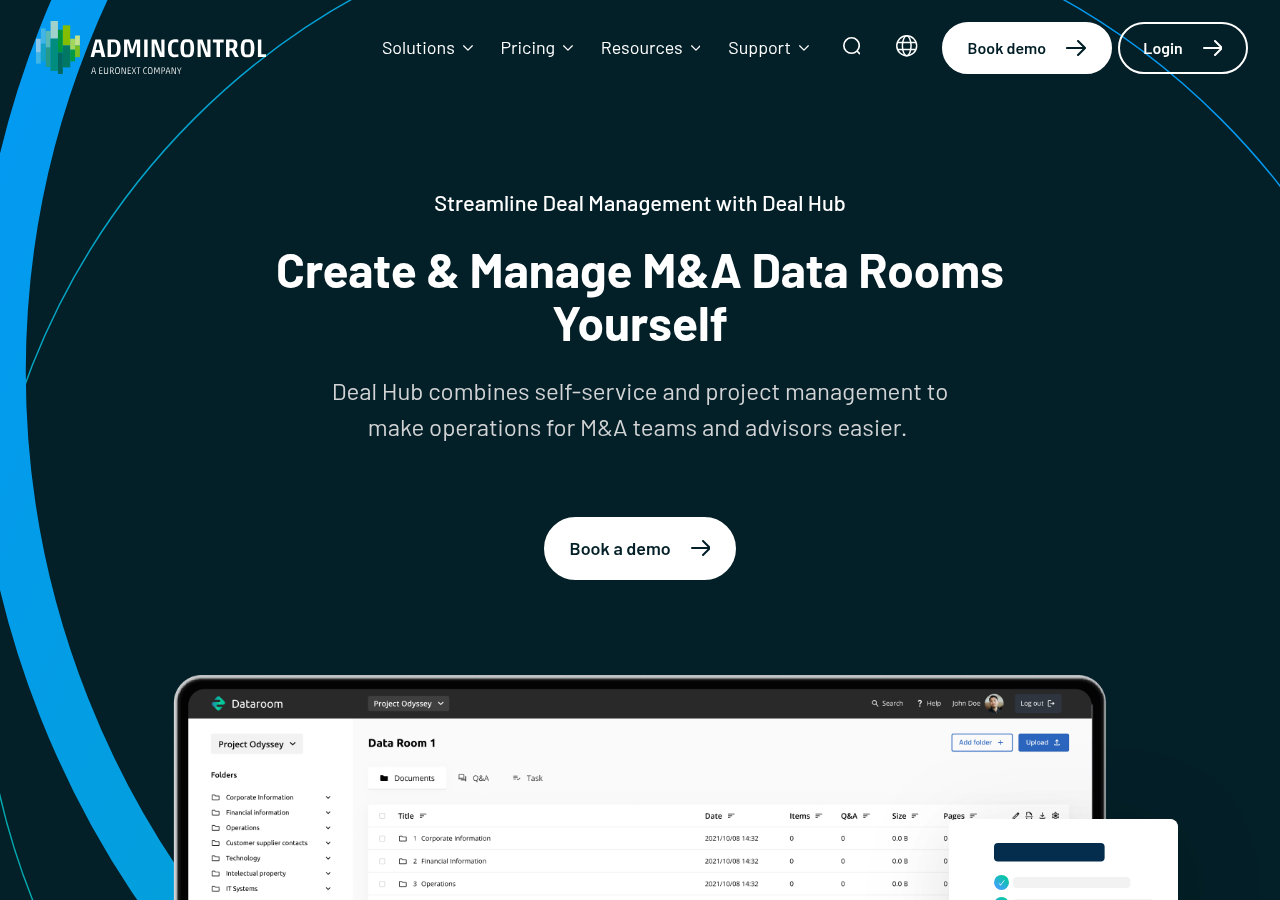The image size is (1280, 900).
Task: Click the Add folder button in preview
Action: pos(981,742)
